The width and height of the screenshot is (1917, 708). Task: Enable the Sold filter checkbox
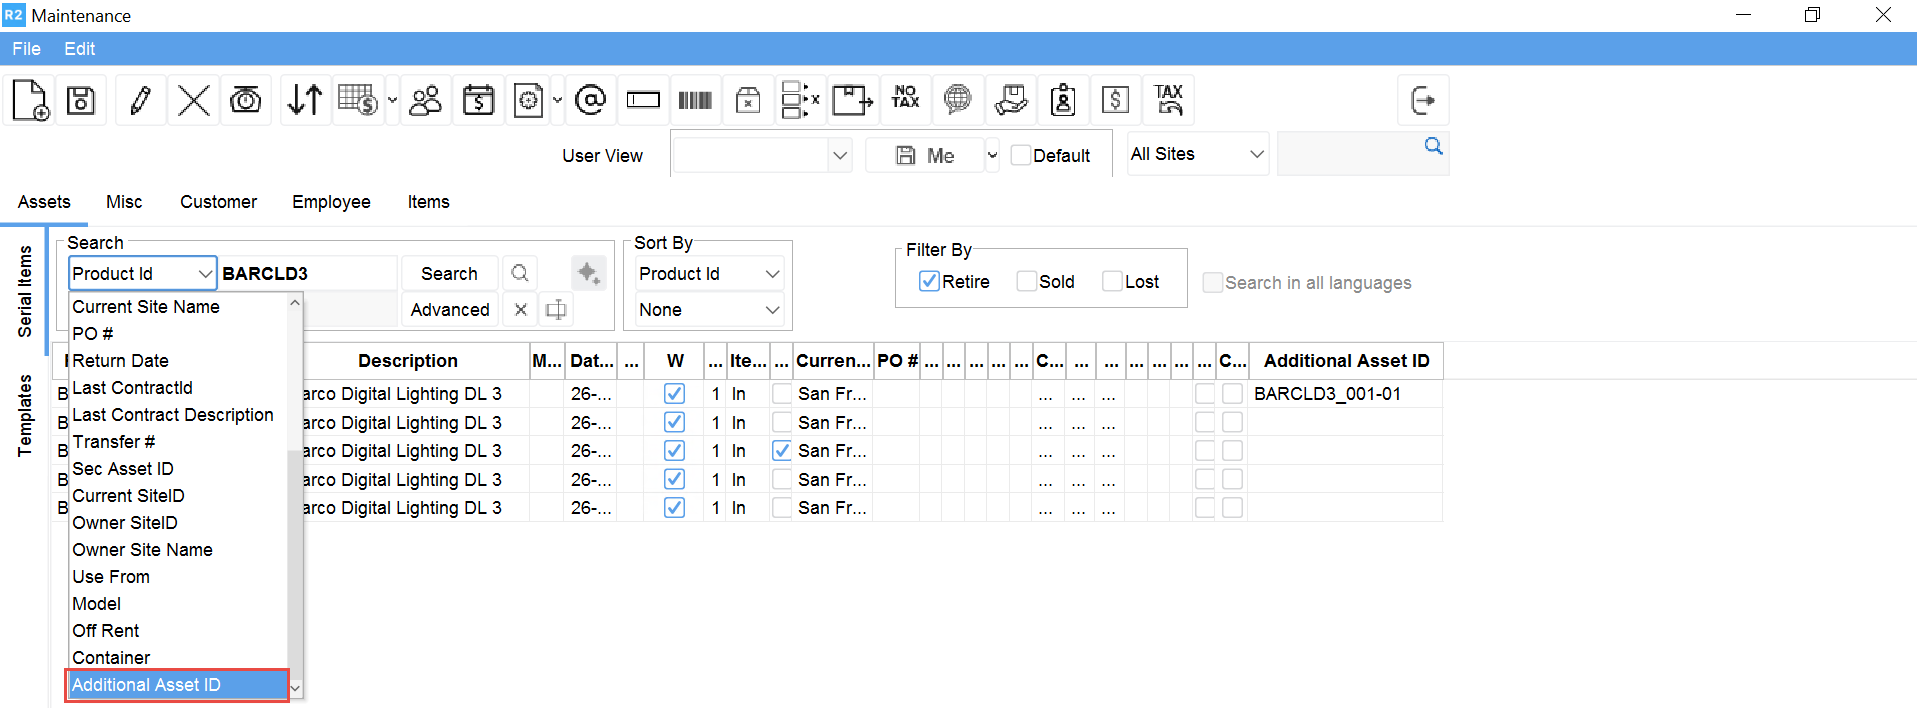[x=1027, y=282]
